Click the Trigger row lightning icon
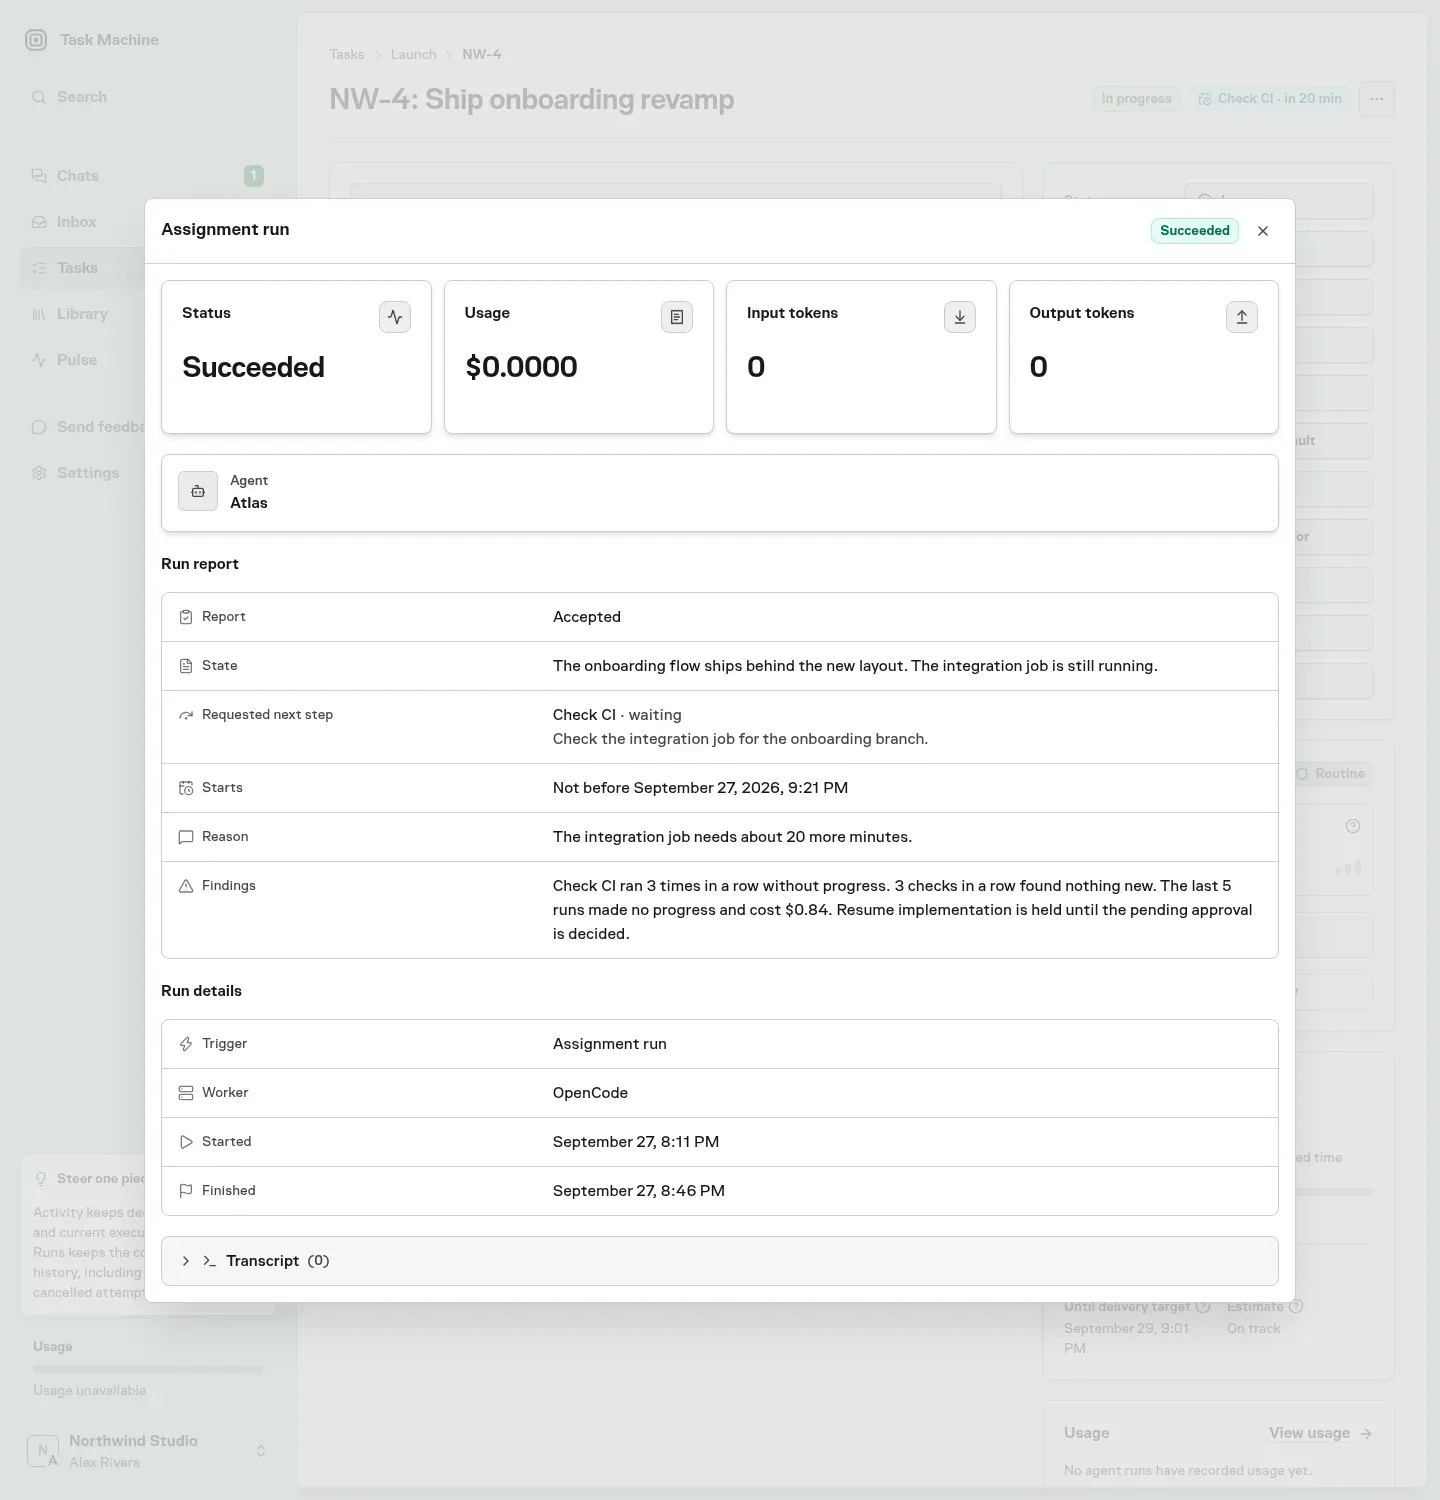Screen dimensions: 1440x1500 (186, 1044)
